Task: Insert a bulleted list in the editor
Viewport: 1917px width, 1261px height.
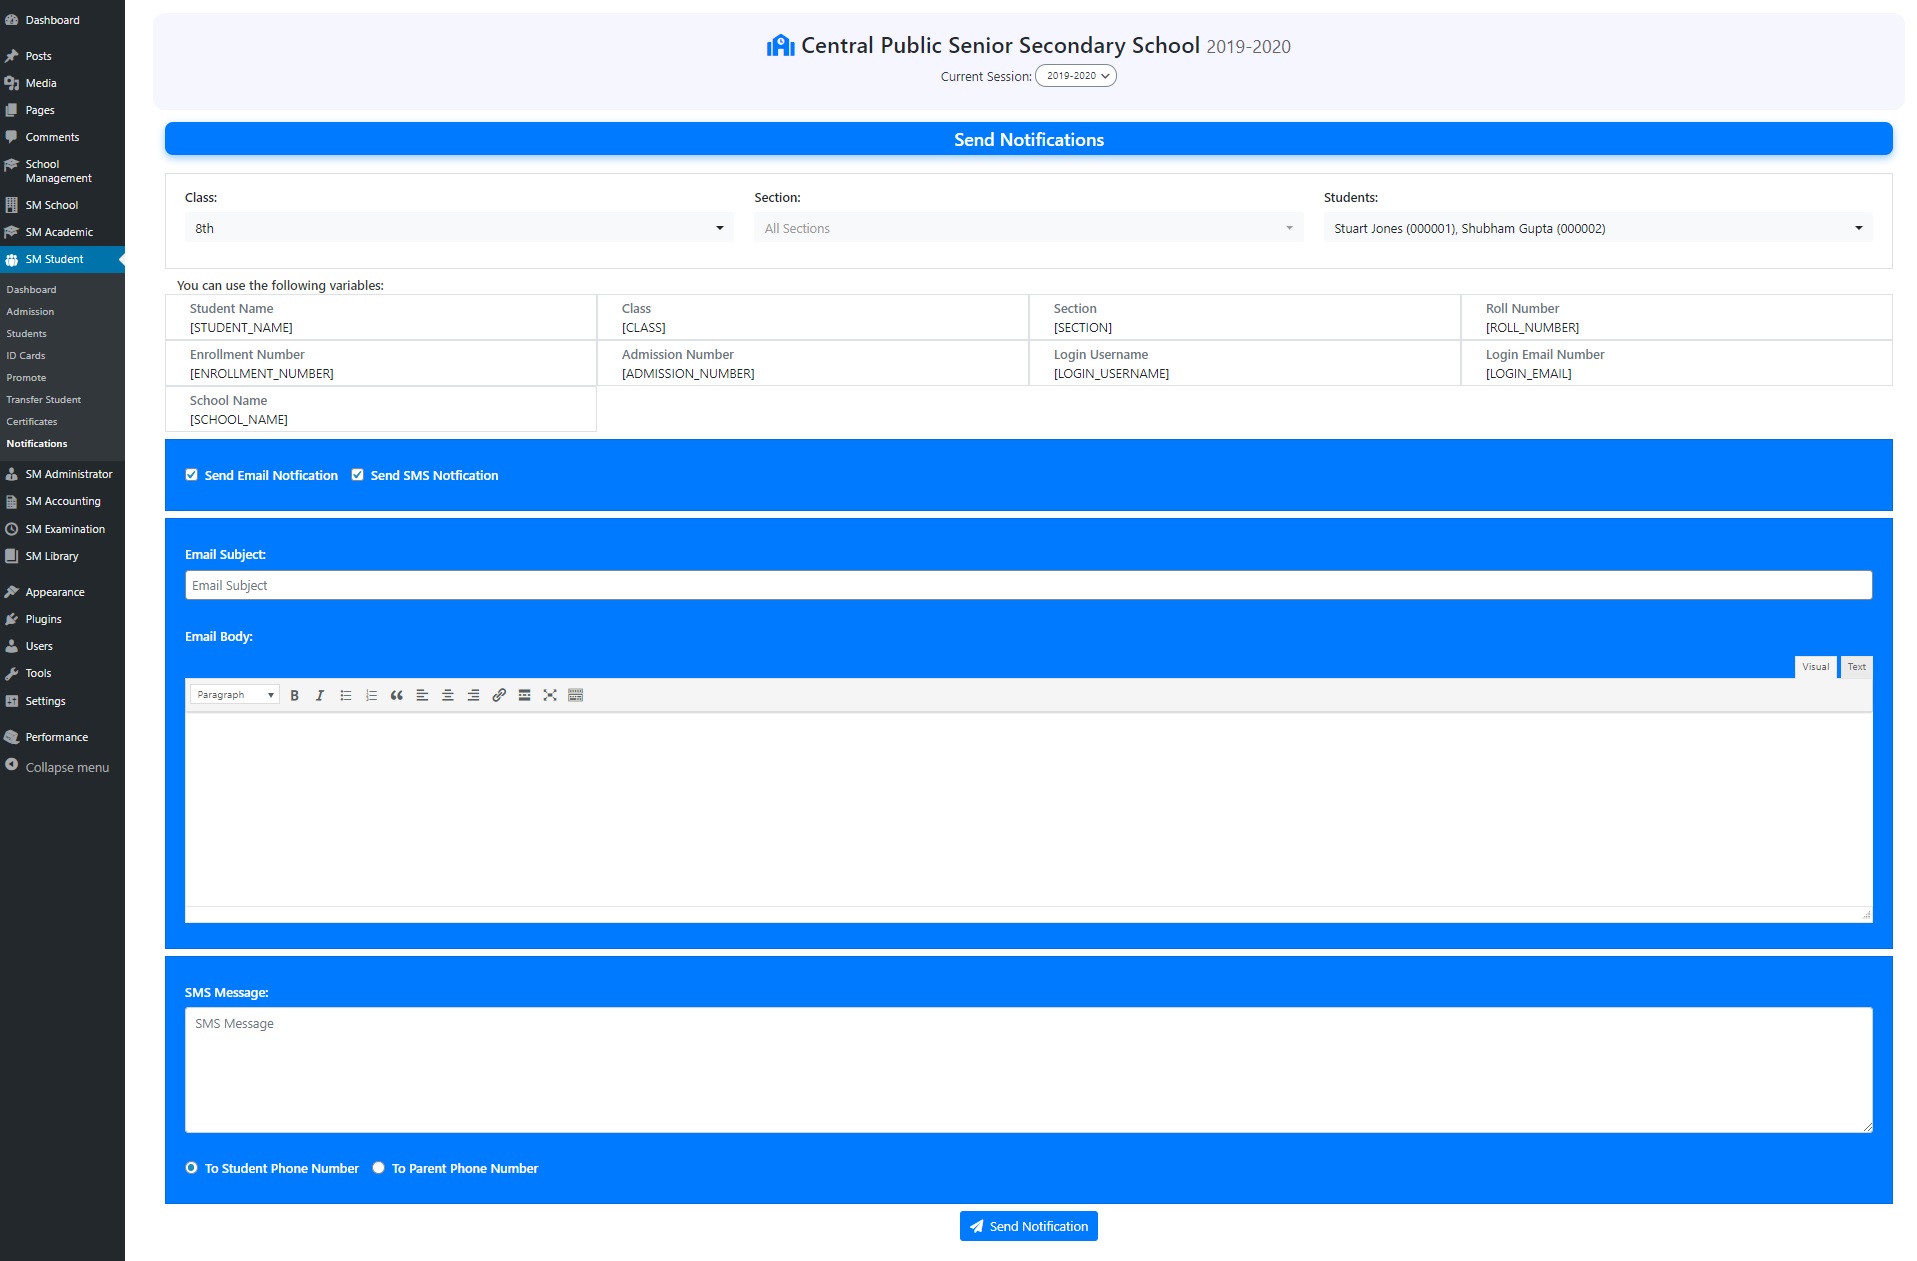Action: point(346,695)
